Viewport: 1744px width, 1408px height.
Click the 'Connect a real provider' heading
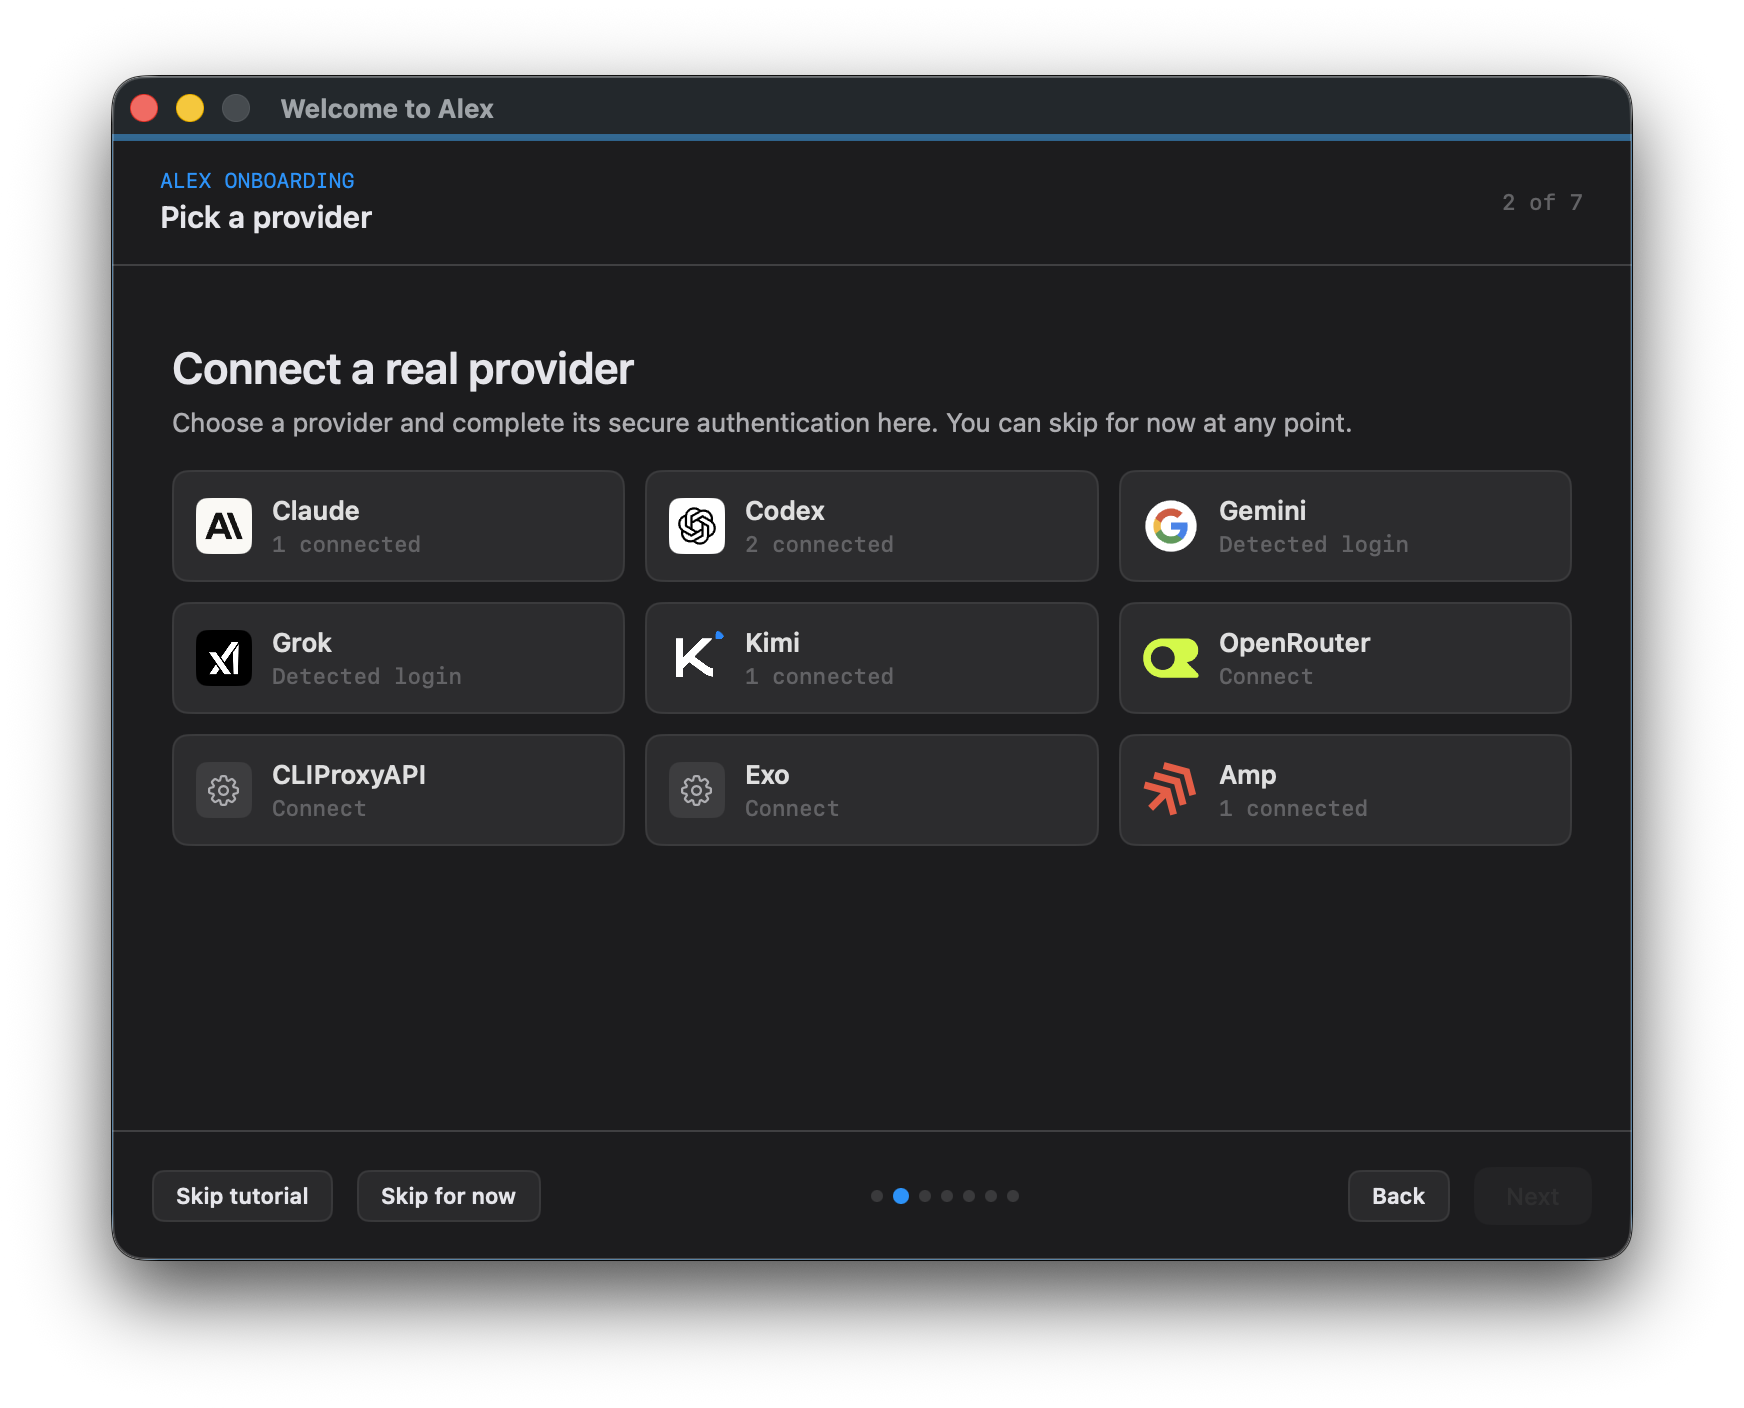[x=403, y=369]
